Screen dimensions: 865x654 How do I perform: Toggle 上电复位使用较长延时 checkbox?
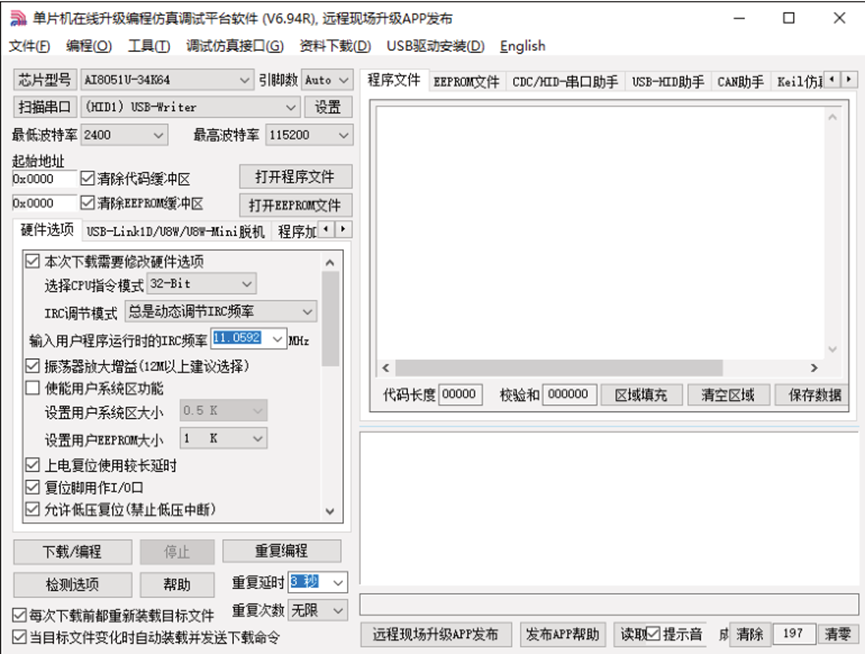click(33, 465)
